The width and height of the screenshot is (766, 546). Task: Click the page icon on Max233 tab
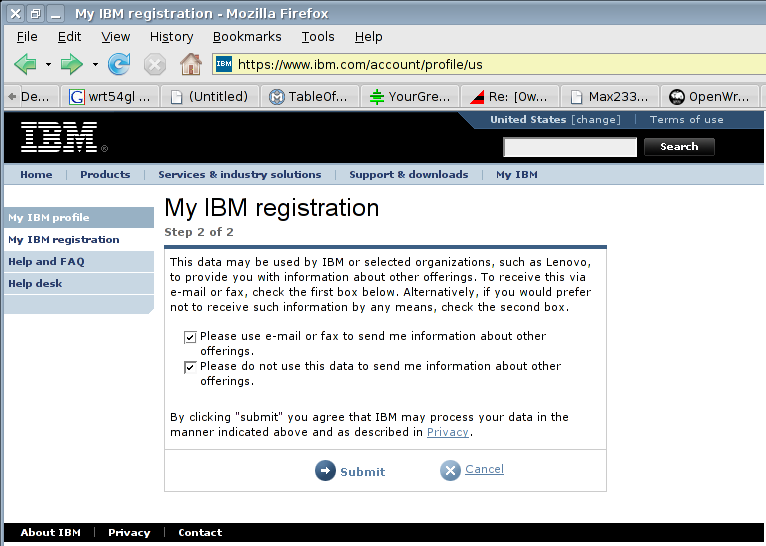pos(577,97)
